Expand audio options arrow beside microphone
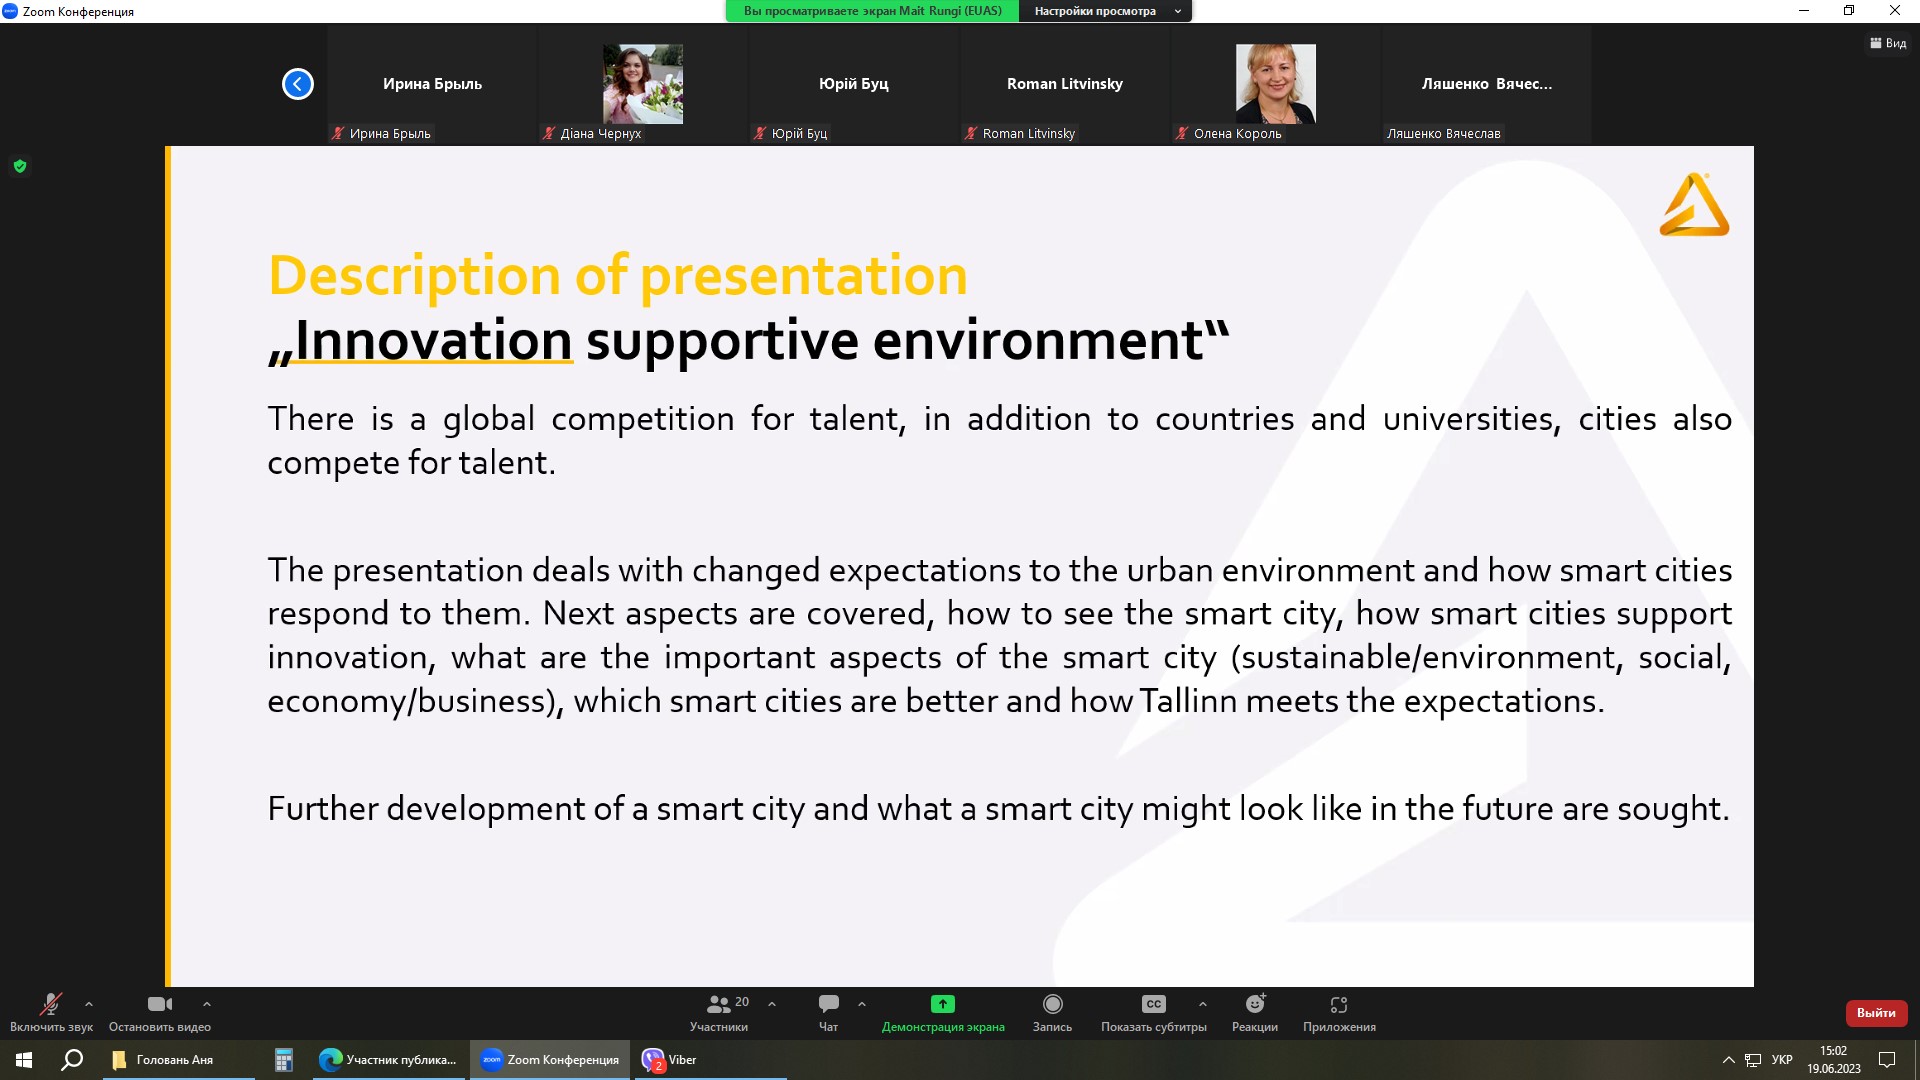The width and height of the screenshot is (1920, 1080). (89, 1004)
